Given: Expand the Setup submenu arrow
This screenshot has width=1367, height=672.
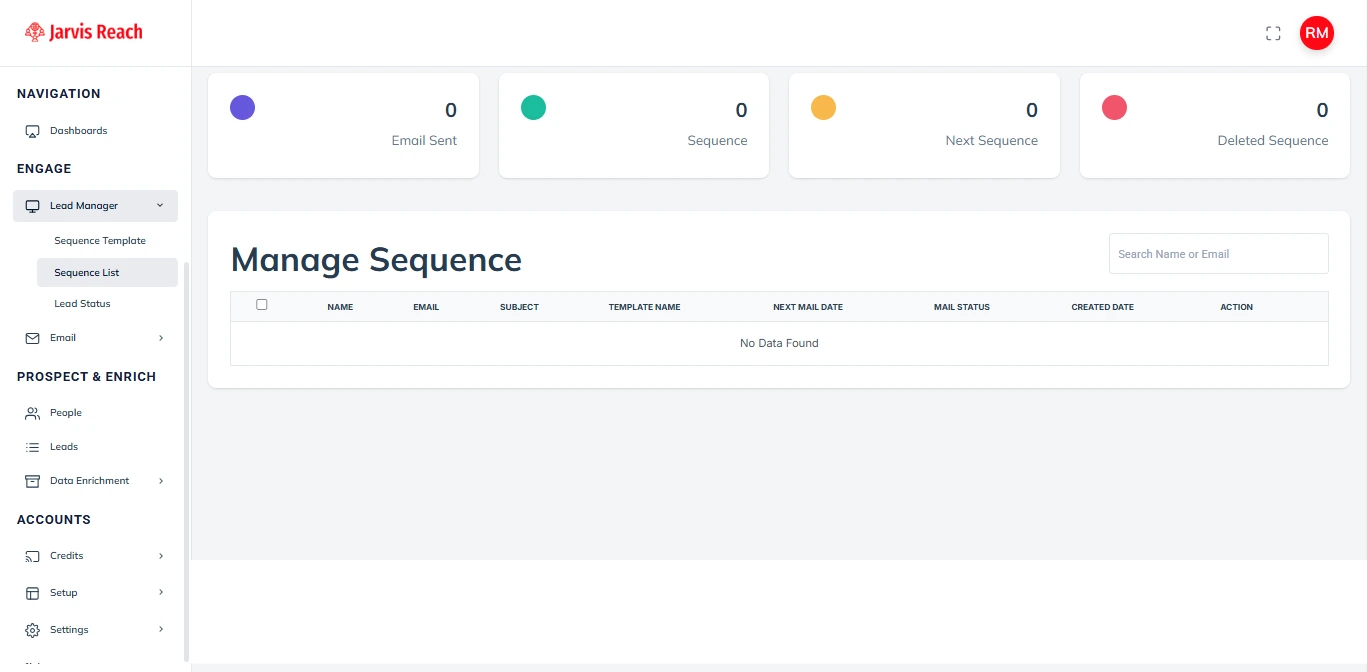Looking at the screenshot, I should (x=161, y=593).
